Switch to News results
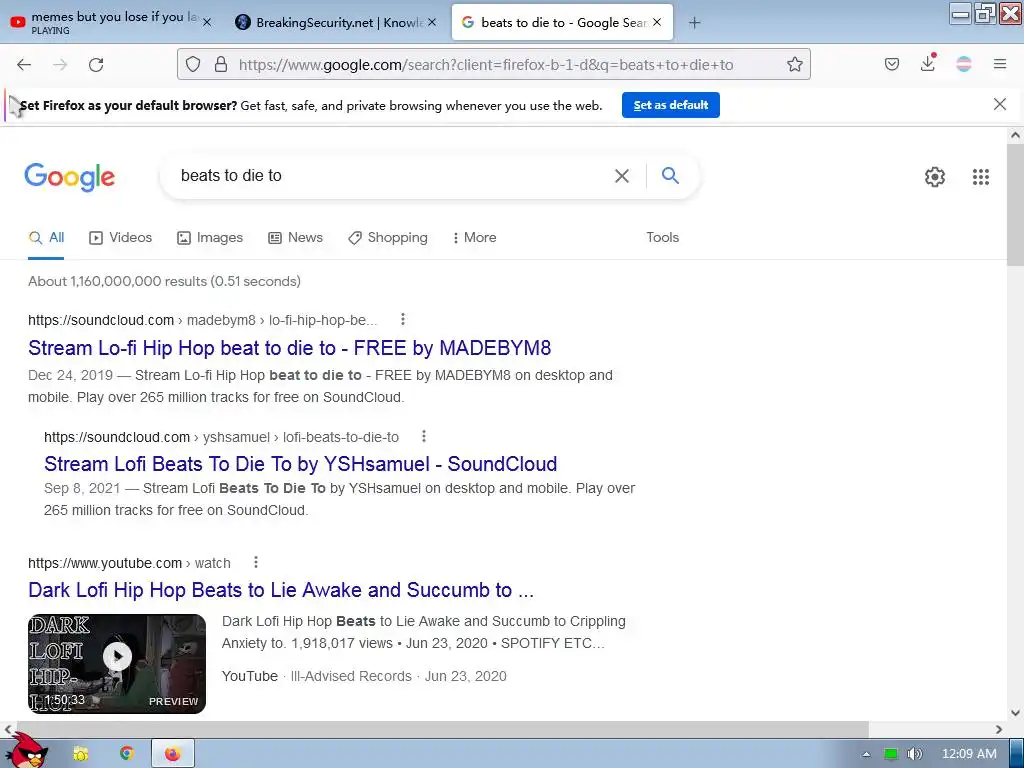This screenshot has height=768, width=1024. point(296,238)
